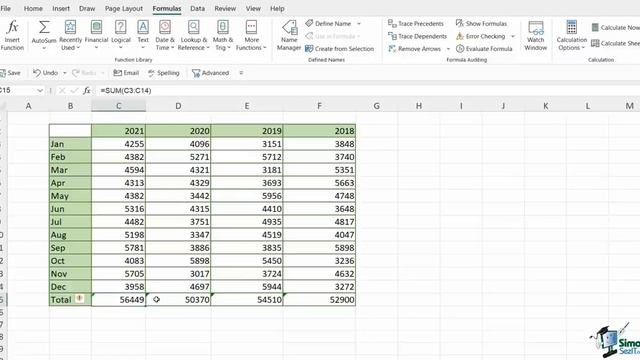The width and height of the screenshot is (640, 360).
Task: Select the Total label cell
Action: (x=70, y=300)
